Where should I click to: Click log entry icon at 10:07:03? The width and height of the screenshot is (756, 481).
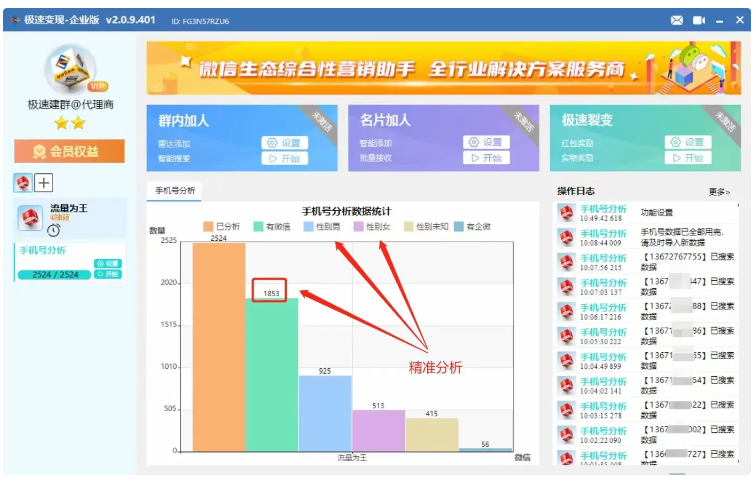(x=567, y=287)
